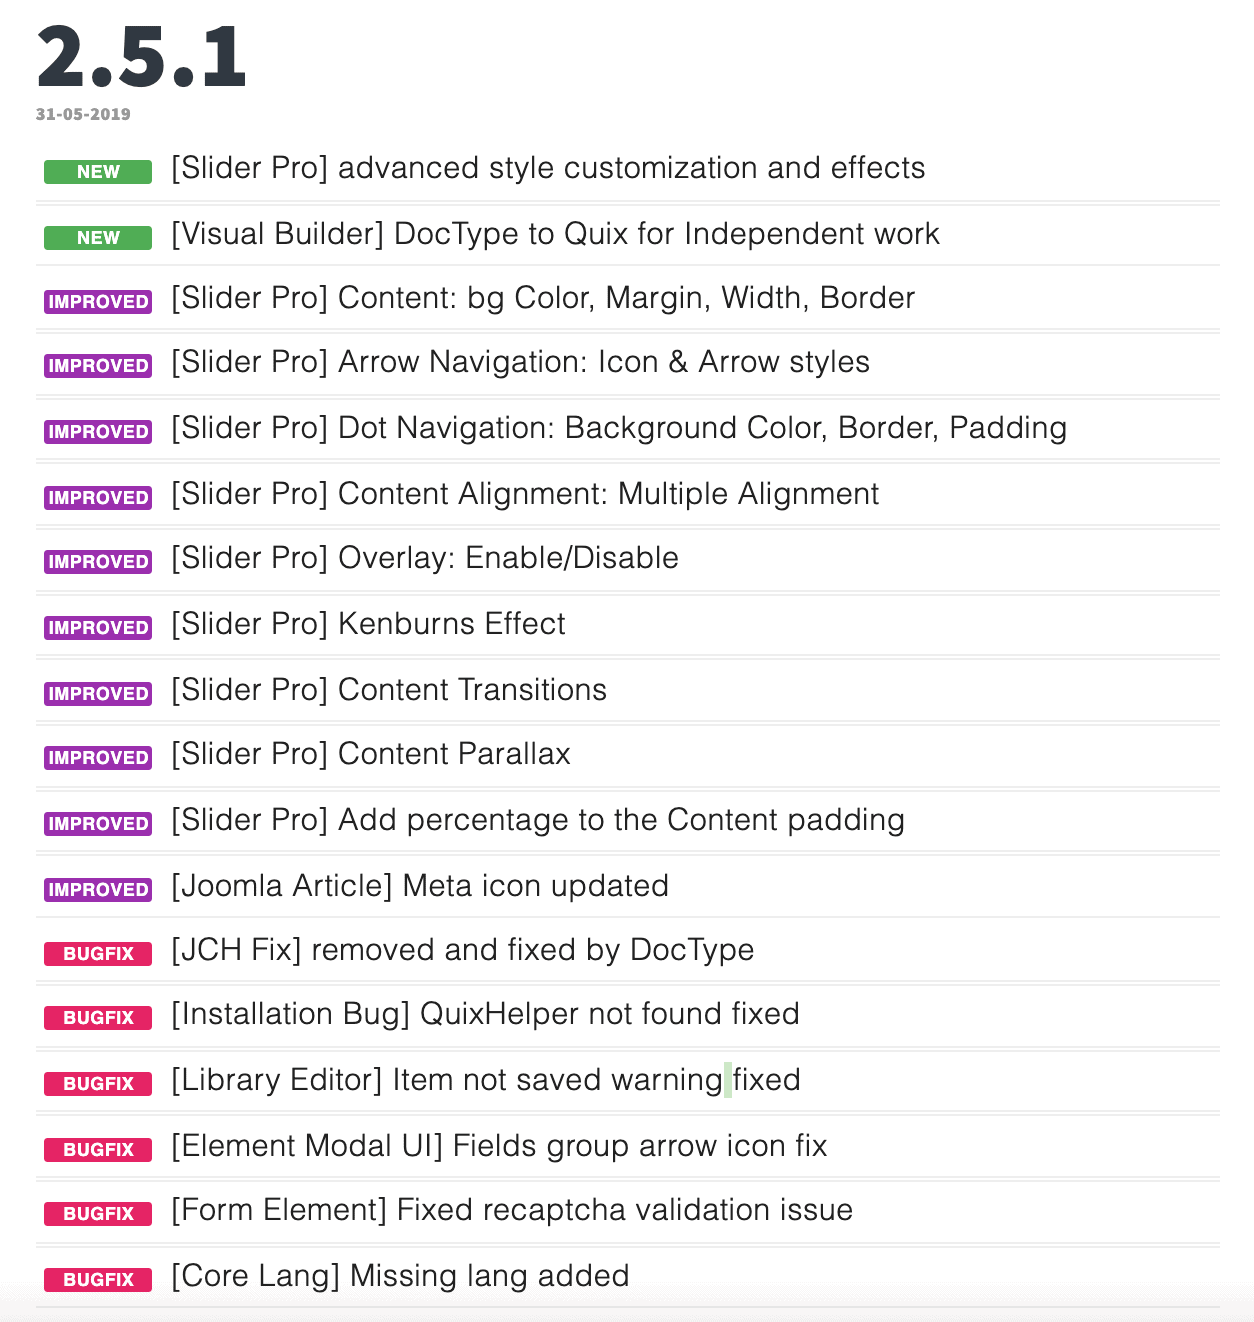Select the Overlay Enable/Disable entry
Screen dimensions: 1254x1322
coord(425,558)
